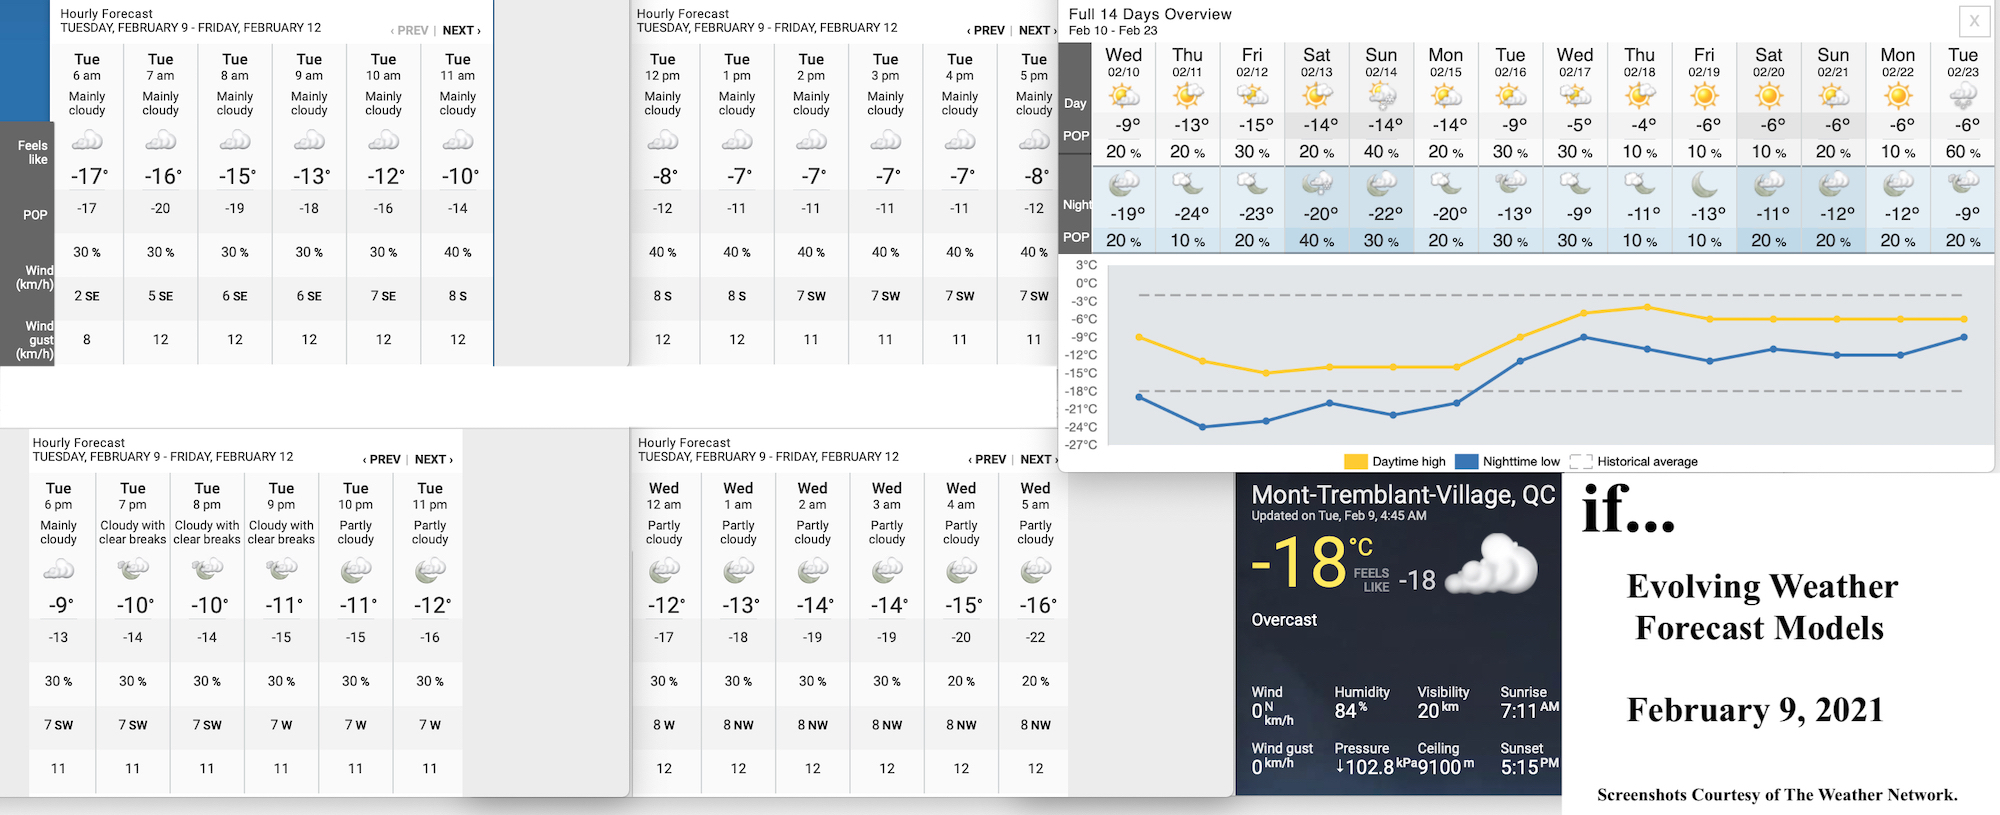This screenshot has width=2000, height=815.
Task: Click the -22 feels-like value at Wed 5 am
Action: point(1036,637)
